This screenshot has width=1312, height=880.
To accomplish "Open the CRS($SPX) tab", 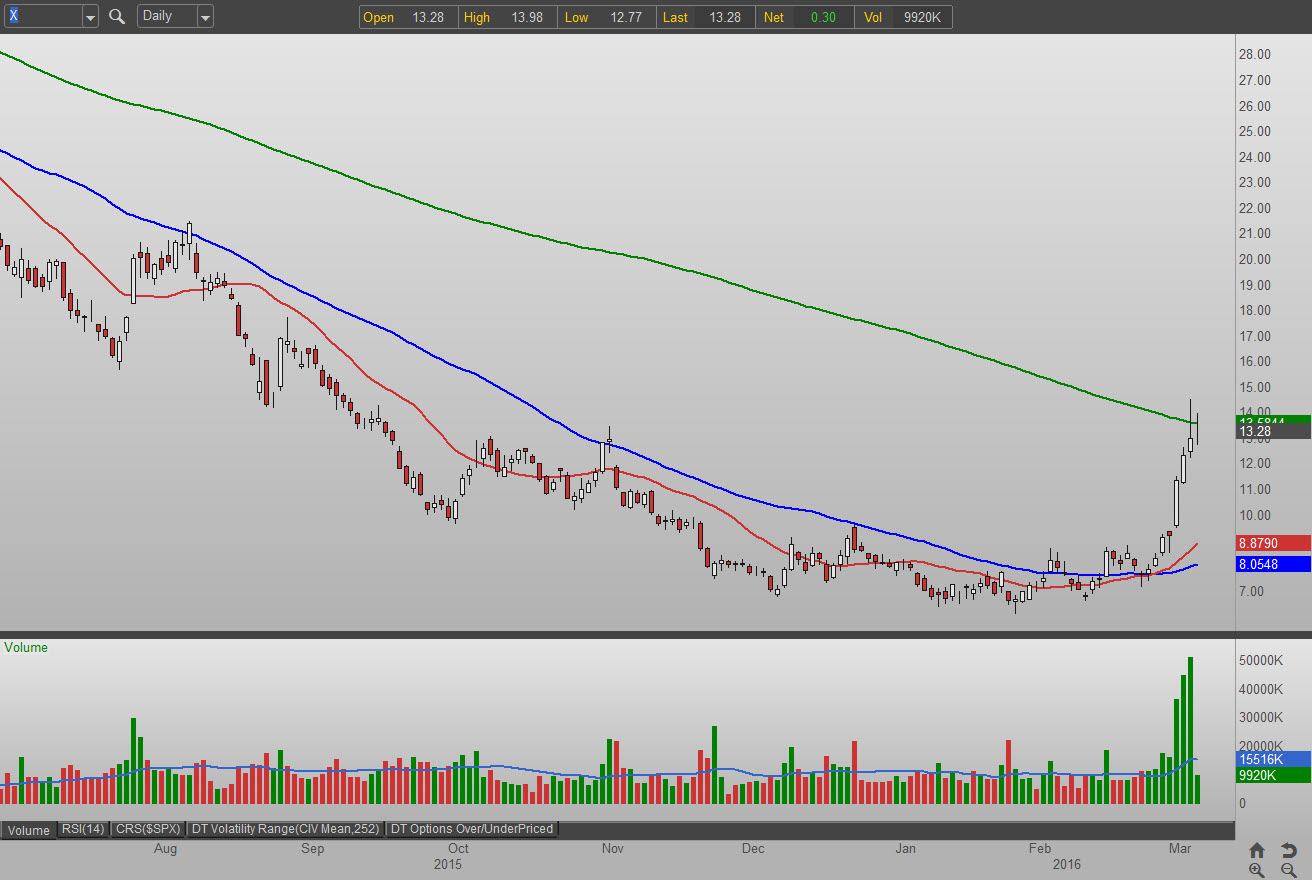I will coord(147,829).
